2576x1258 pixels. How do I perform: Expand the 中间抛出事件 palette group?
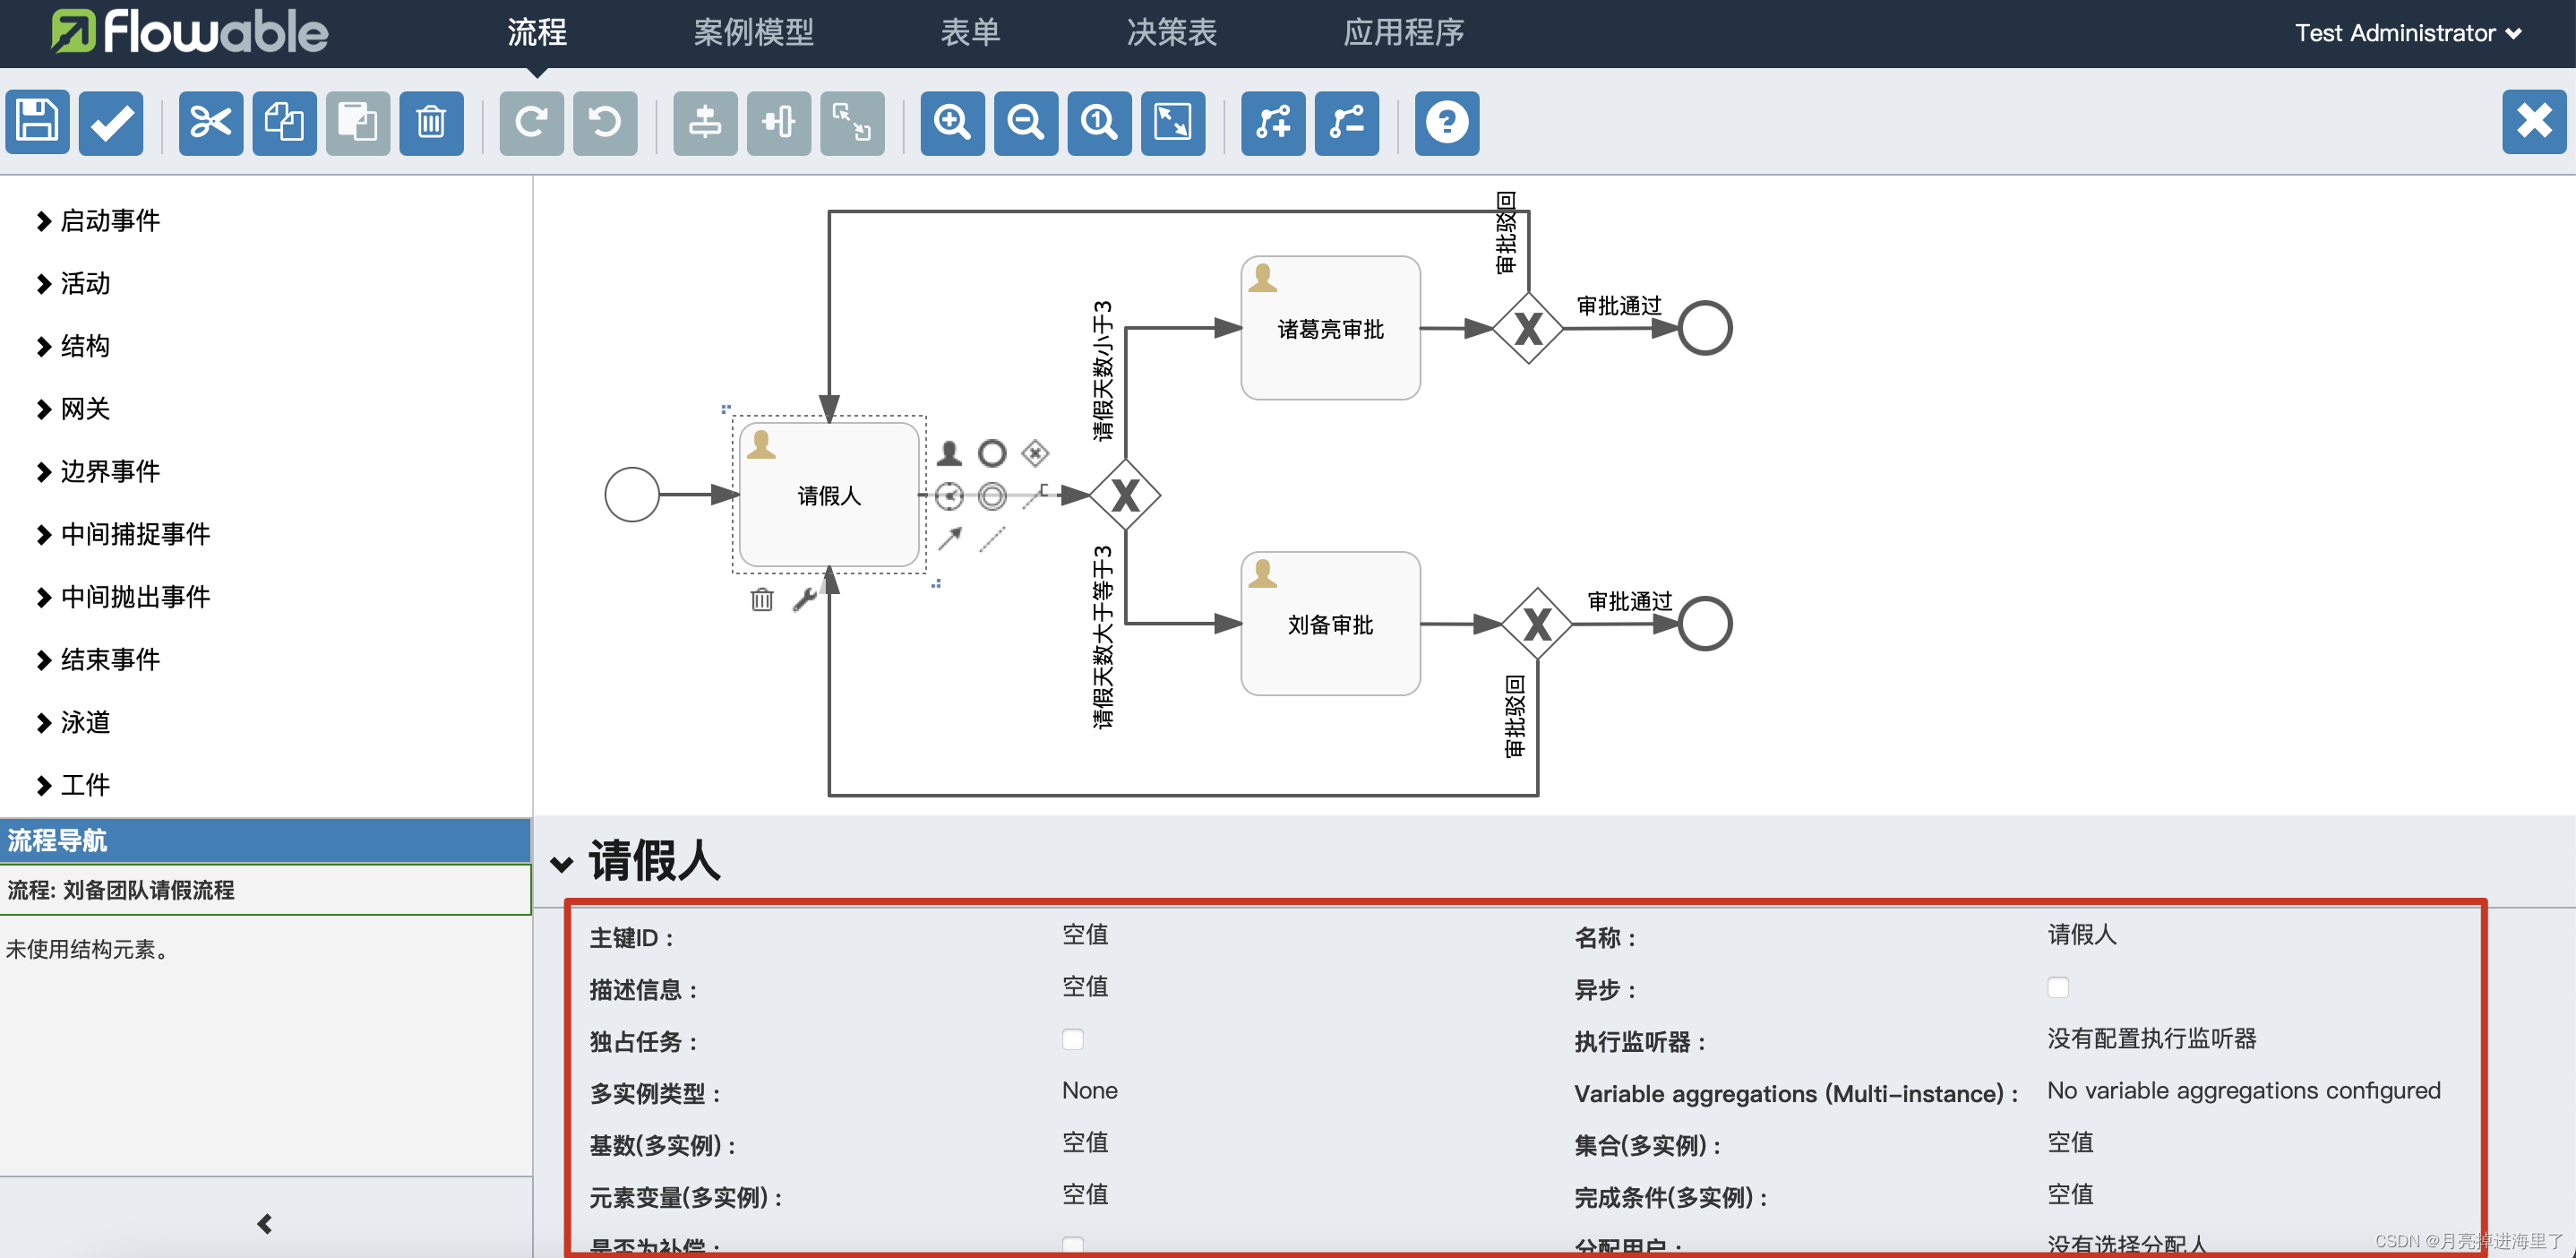(x=123, y=597)
